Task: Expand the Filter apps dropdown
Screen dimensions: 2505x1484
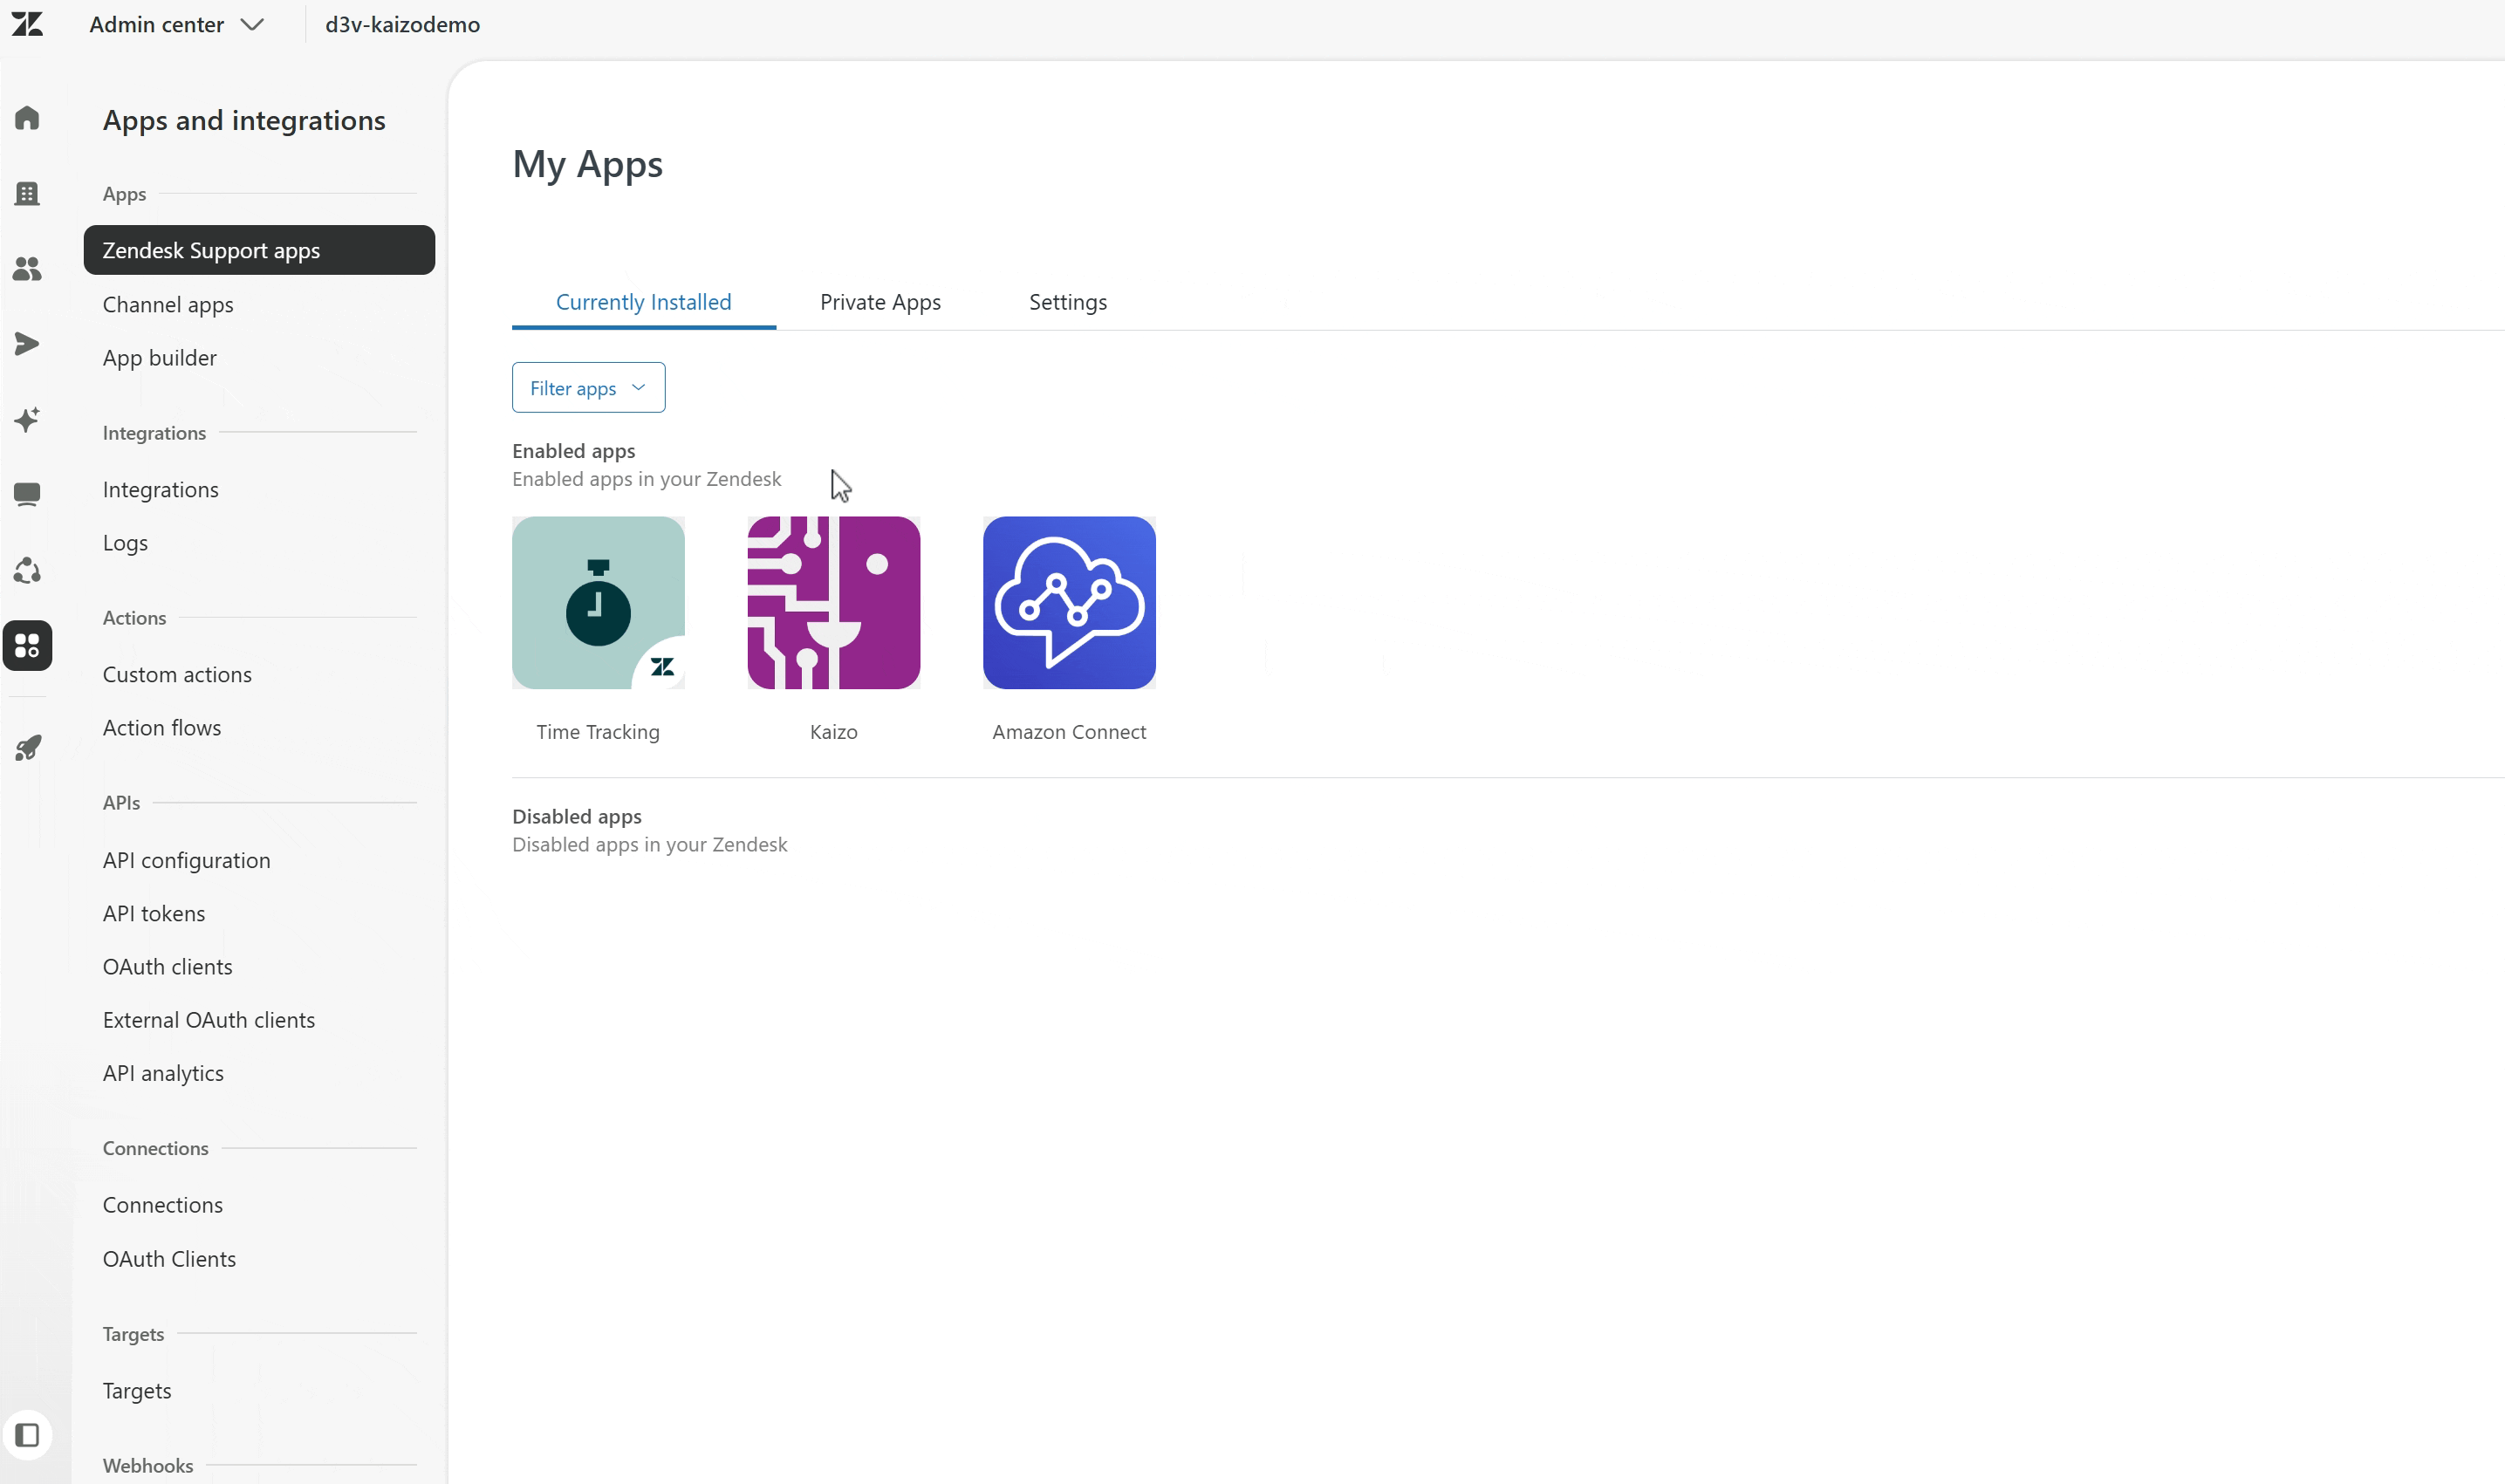Action: 589,387
